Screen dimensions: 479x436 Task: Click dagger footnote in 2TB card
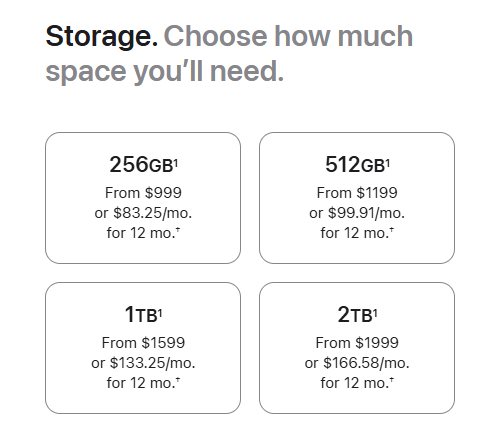(x=392, y=379)
